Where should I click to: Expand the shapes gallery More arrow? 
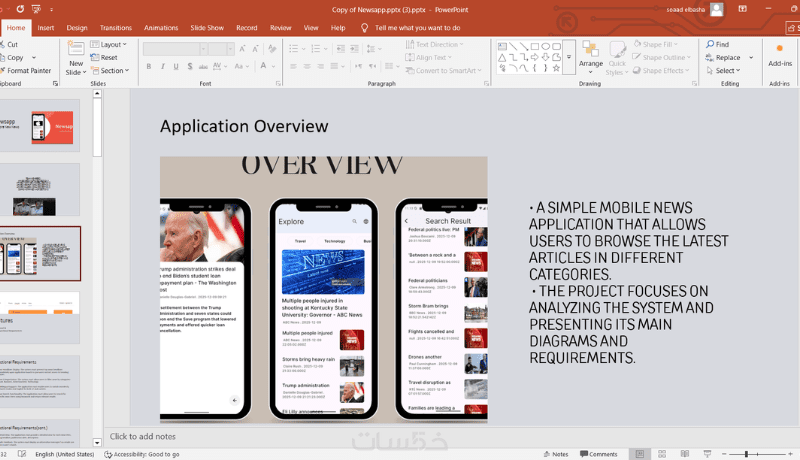(568, 57)
